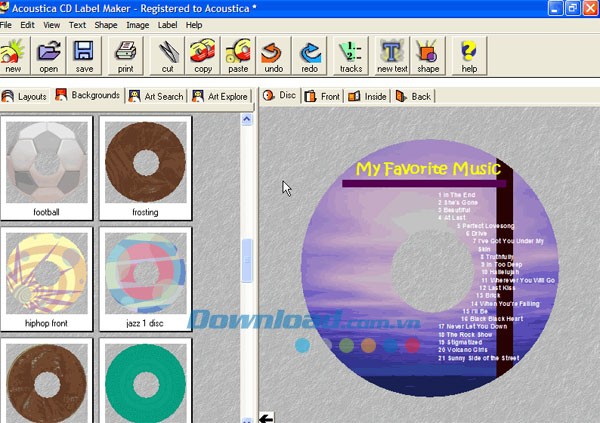This screenshot has height=423, width=600.
Task: Open the Label menu
Action: pyautogui.click(x=167, y=25)
